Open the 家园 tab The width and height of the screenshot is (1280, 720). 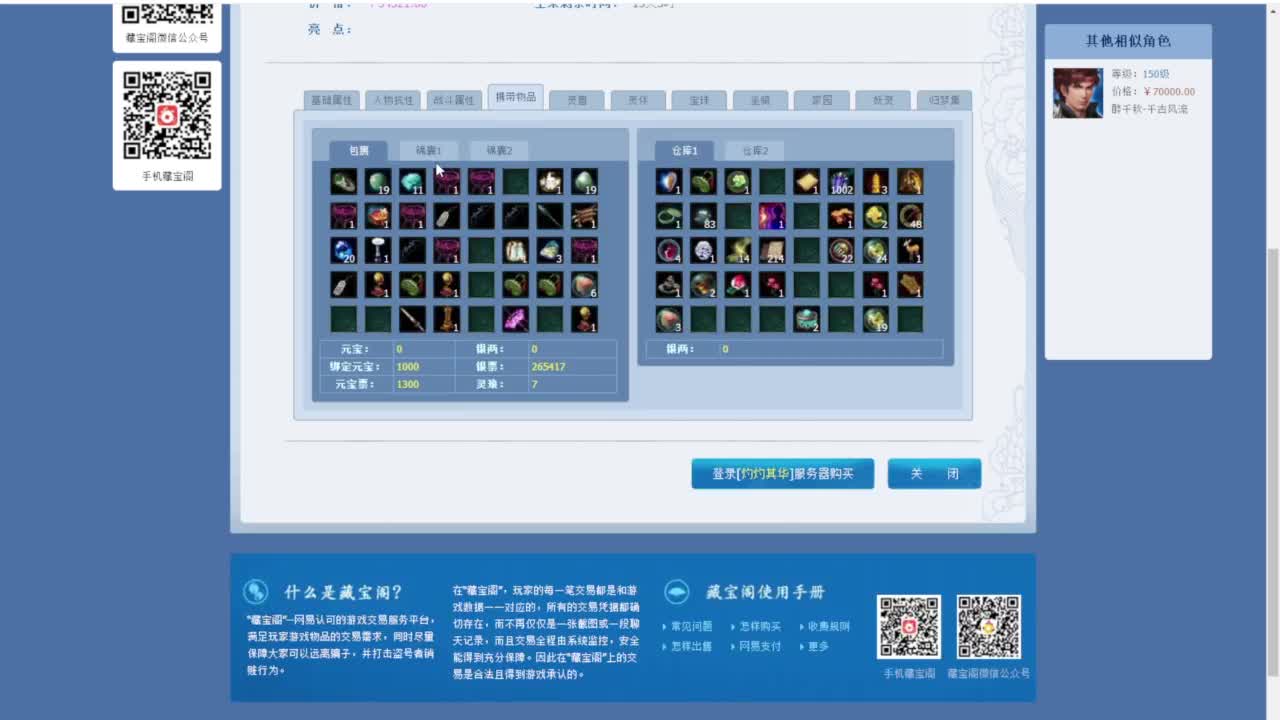coord(822,100)
